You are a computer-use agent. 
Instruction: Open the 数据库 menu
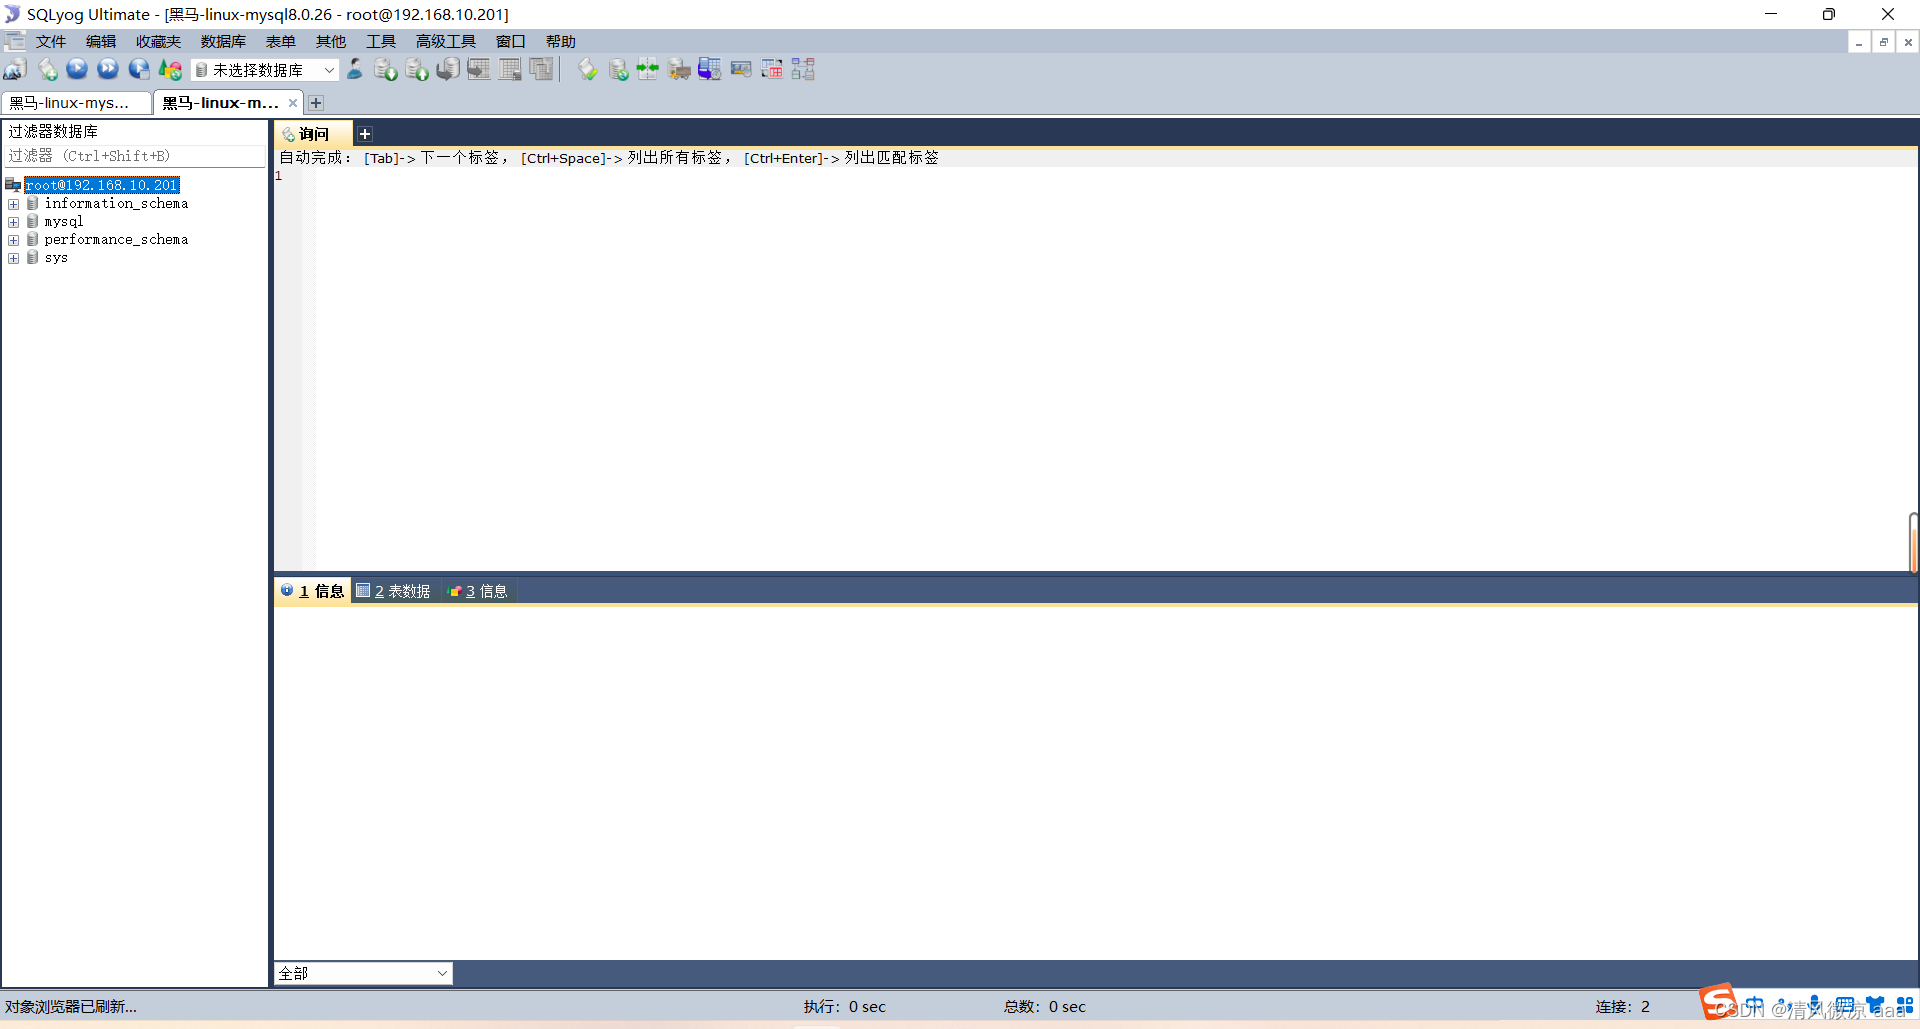click(223, 42)
